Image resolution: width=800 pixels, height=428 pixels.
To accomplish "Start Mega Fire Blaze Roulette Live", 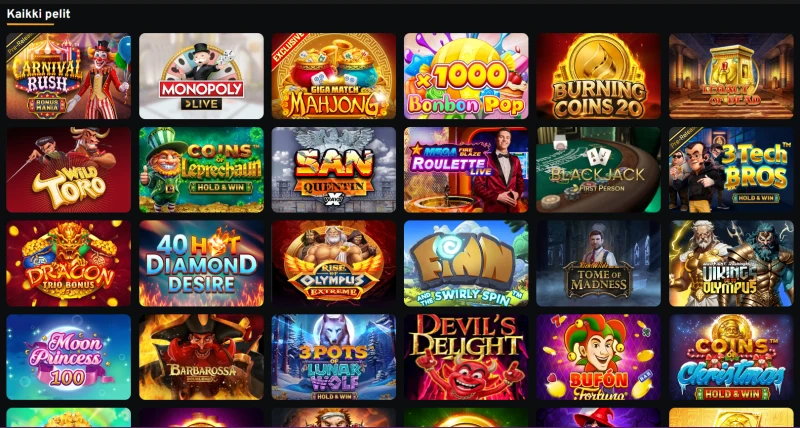I will pos(466,170).
